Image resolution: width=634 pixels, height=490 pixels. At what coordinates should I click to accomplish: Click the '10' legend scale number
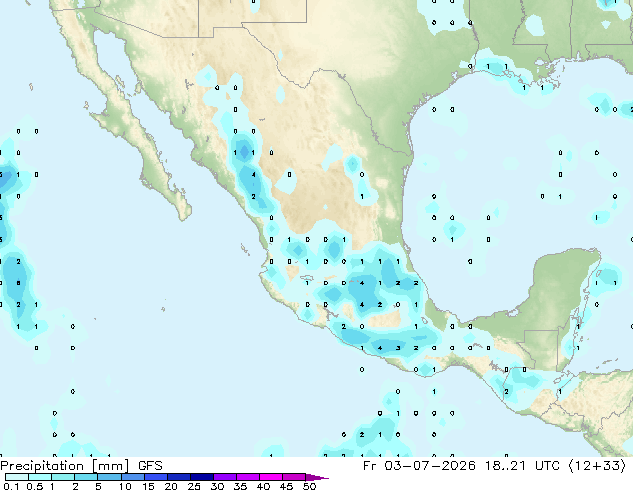coord(125,486)
